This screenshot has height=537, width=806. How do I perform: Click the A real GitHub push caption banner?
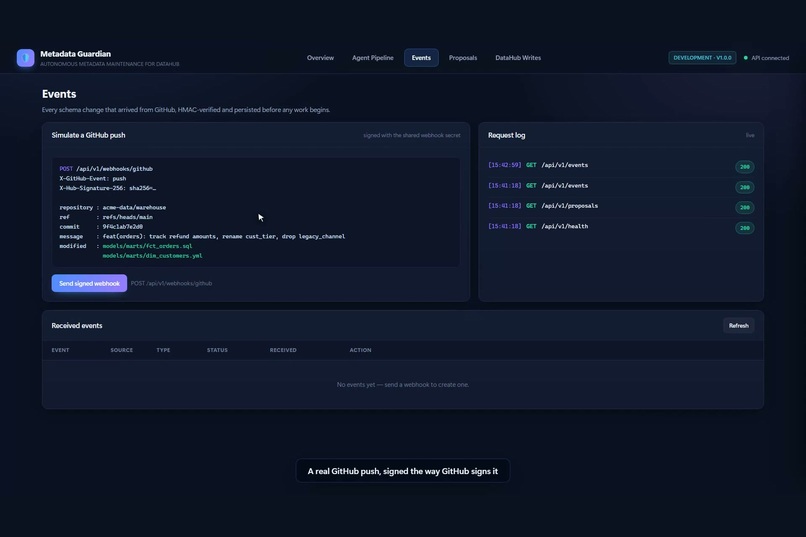tap(402, 471)
